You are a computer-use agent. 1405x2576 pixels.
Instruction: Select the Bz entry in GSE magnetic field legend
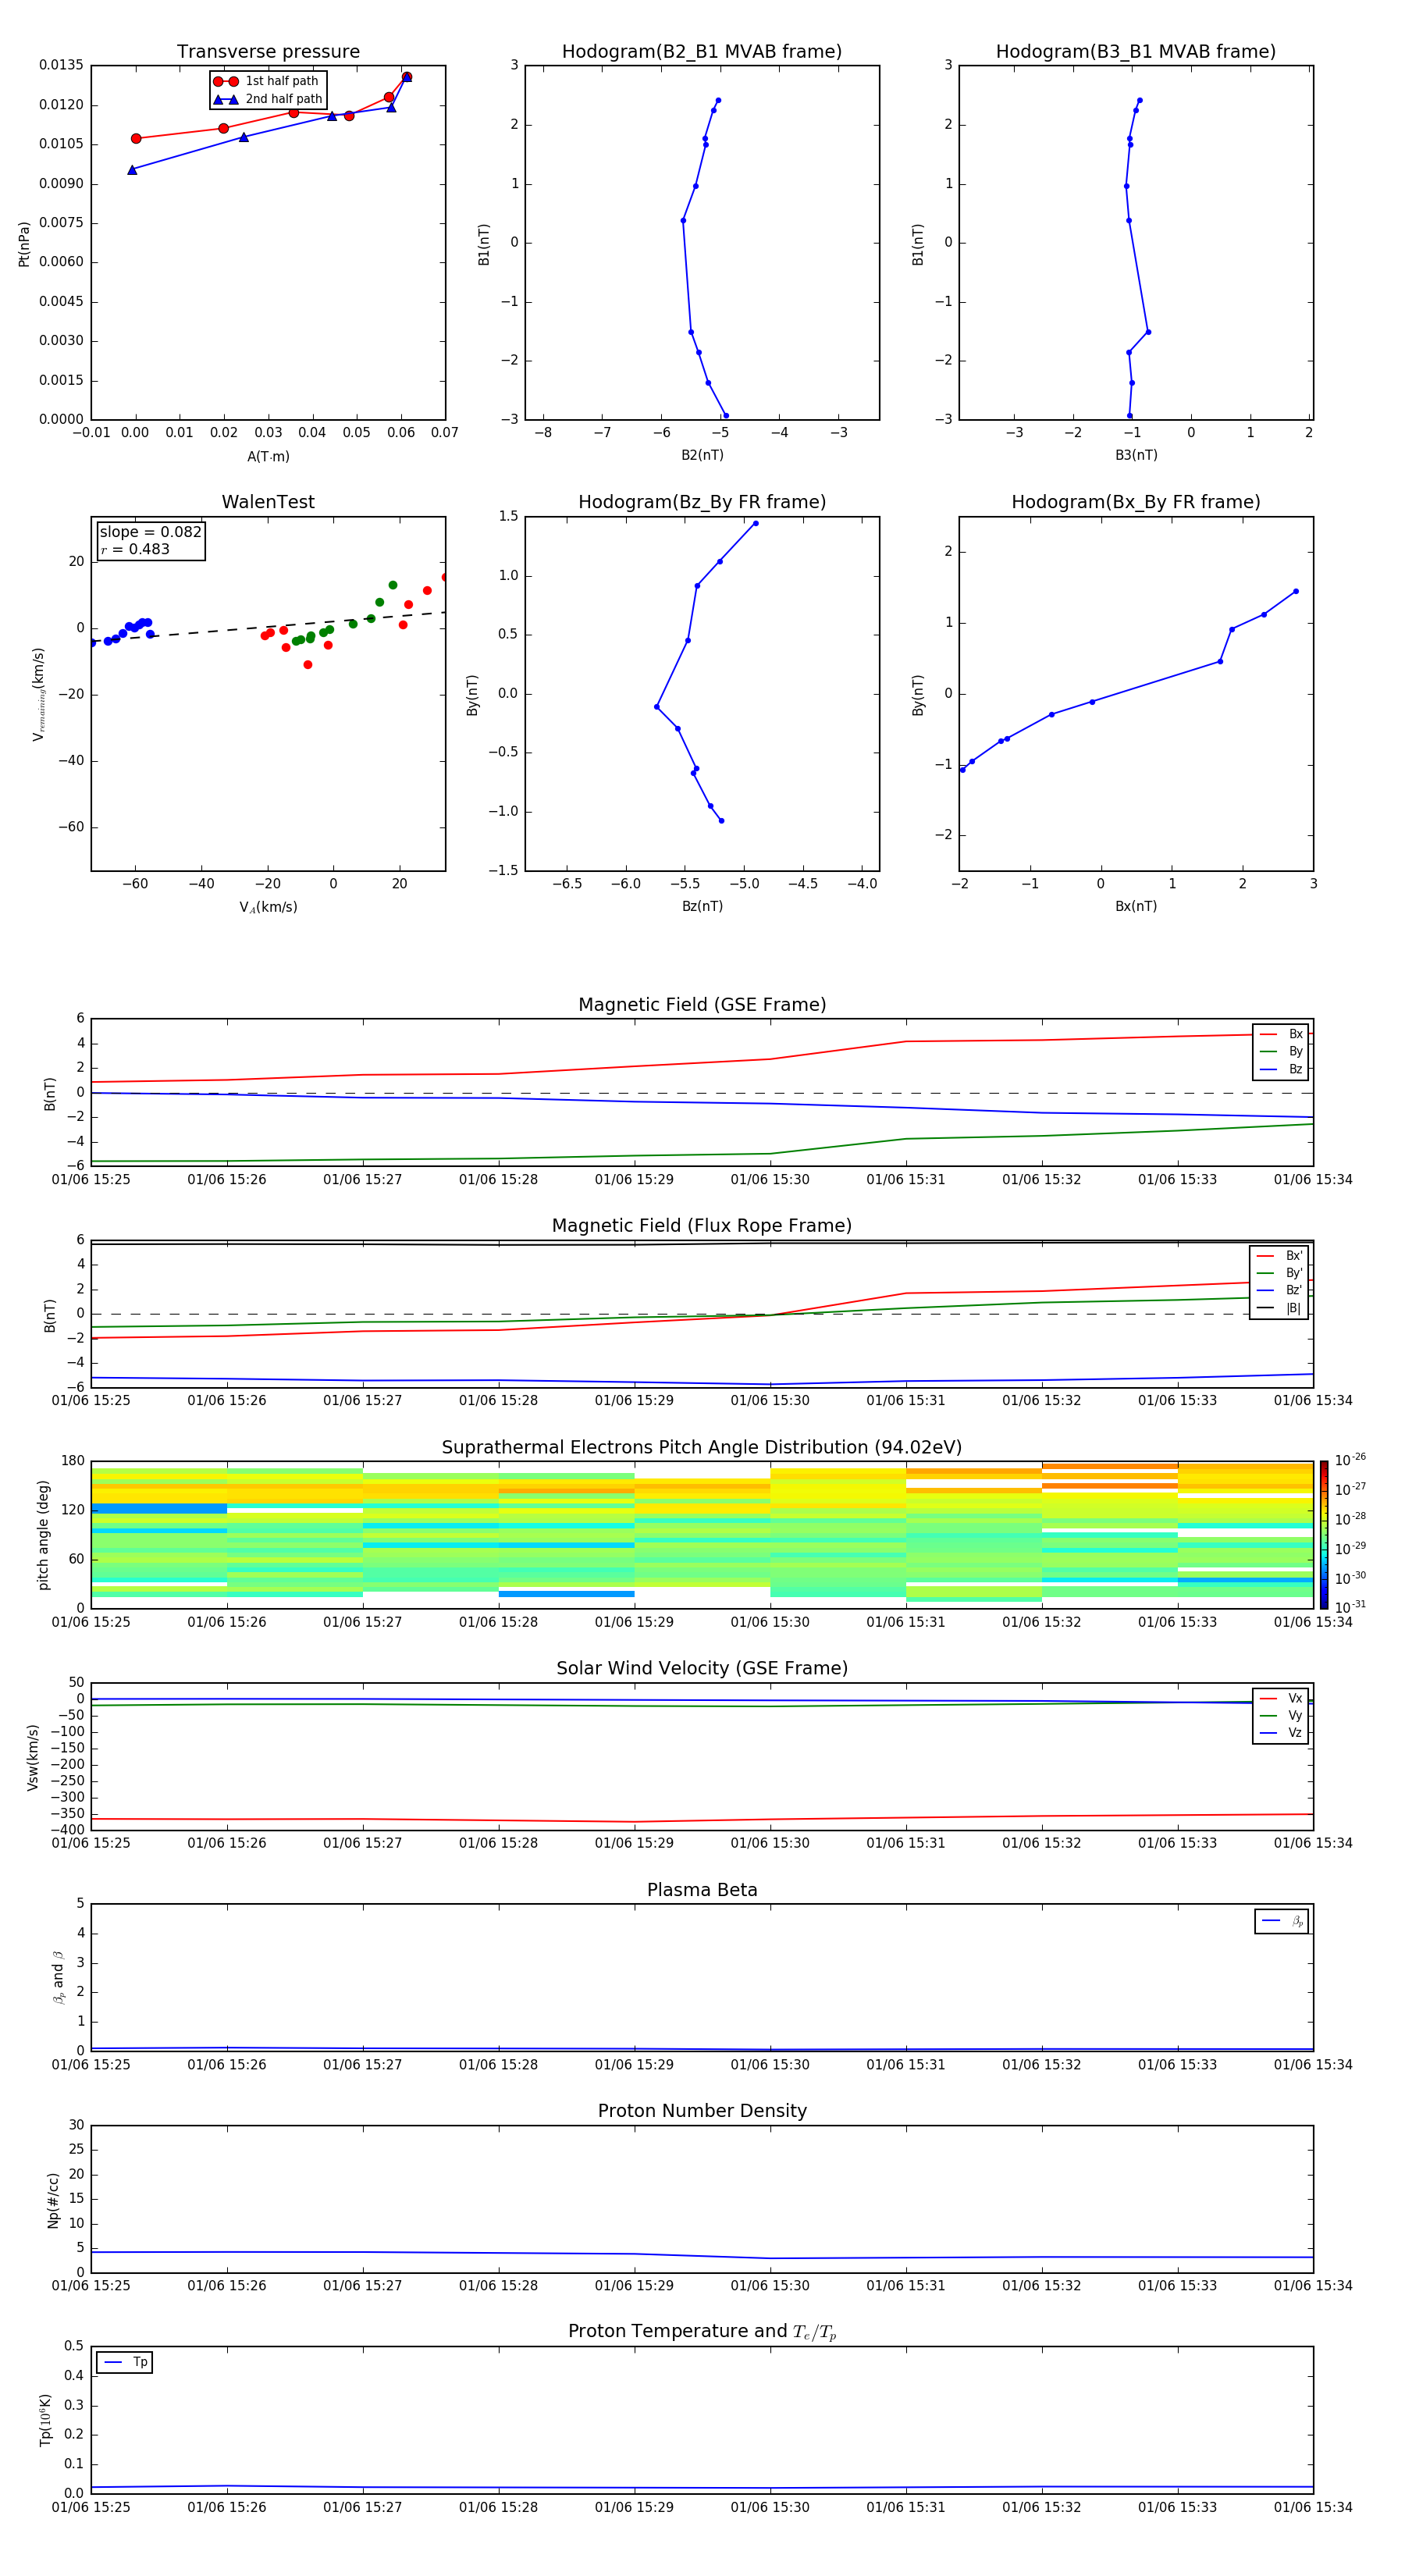click(x=1281, y=1070)
